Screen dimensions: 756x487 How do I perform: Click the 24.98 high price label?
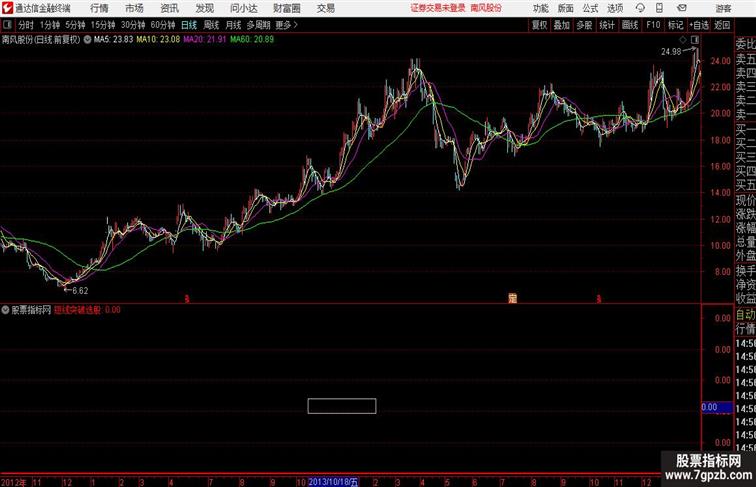pyautogui.click(x=671, y=52)
